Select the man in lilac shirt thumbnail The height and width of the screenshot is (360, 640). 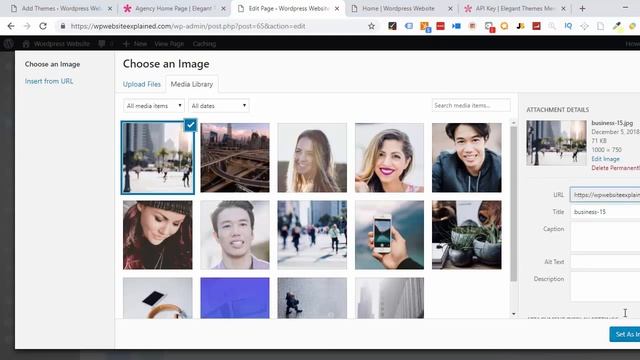235,235
